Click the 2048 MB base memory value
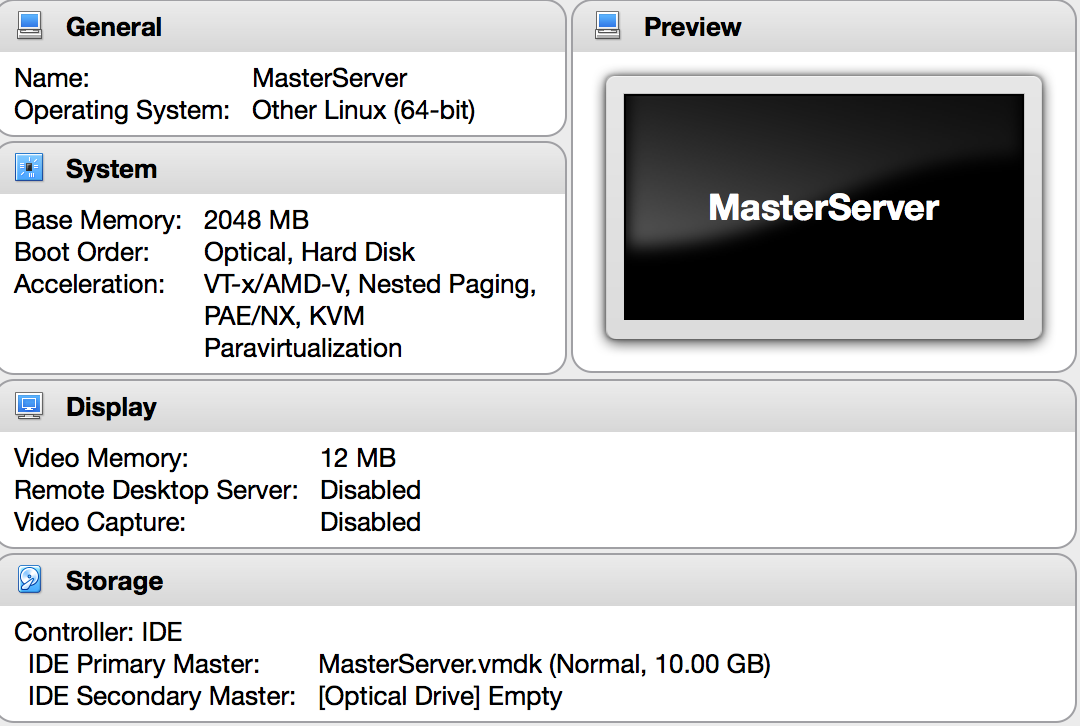The image size is (1080, 726). [x=256, y=220]
